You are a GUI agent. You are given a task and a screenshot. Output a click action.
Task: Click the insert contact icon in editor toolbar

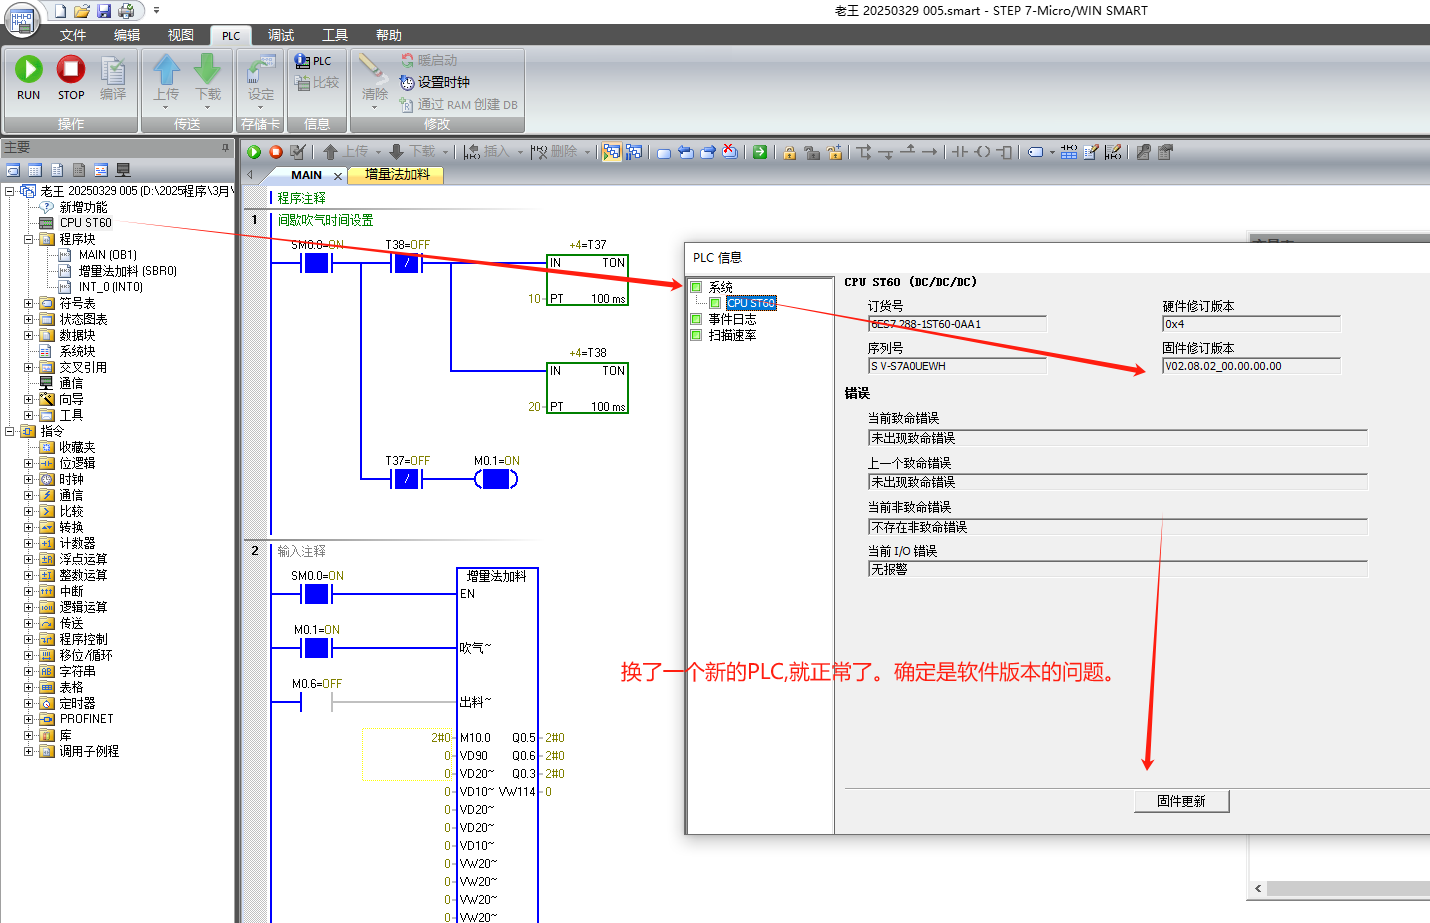(x=959, y=152)
